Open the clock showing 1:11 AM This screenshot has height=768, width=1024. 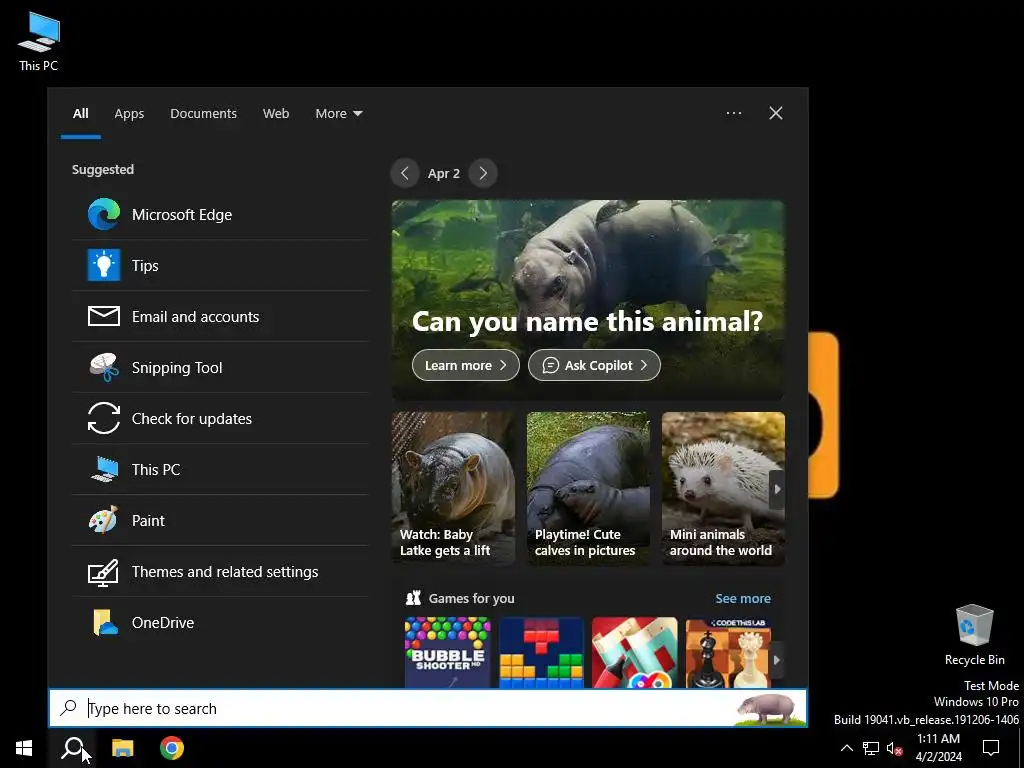(938, 748)
